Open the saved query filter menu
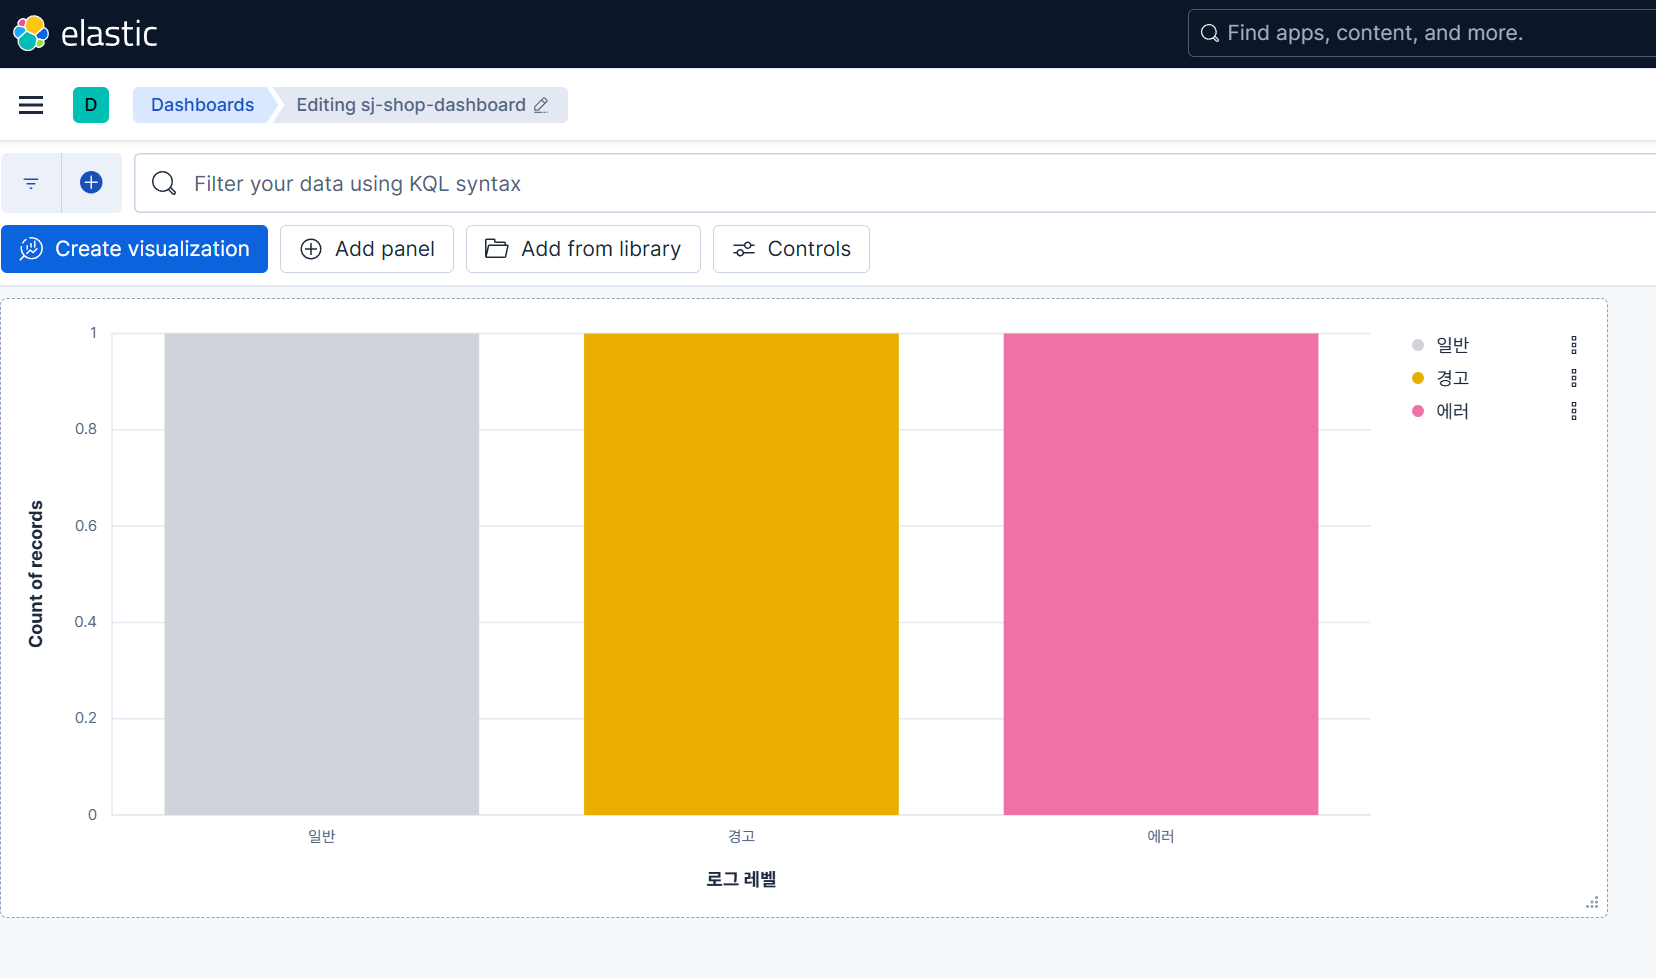The image size is (1656, 978). pos(31,183)
